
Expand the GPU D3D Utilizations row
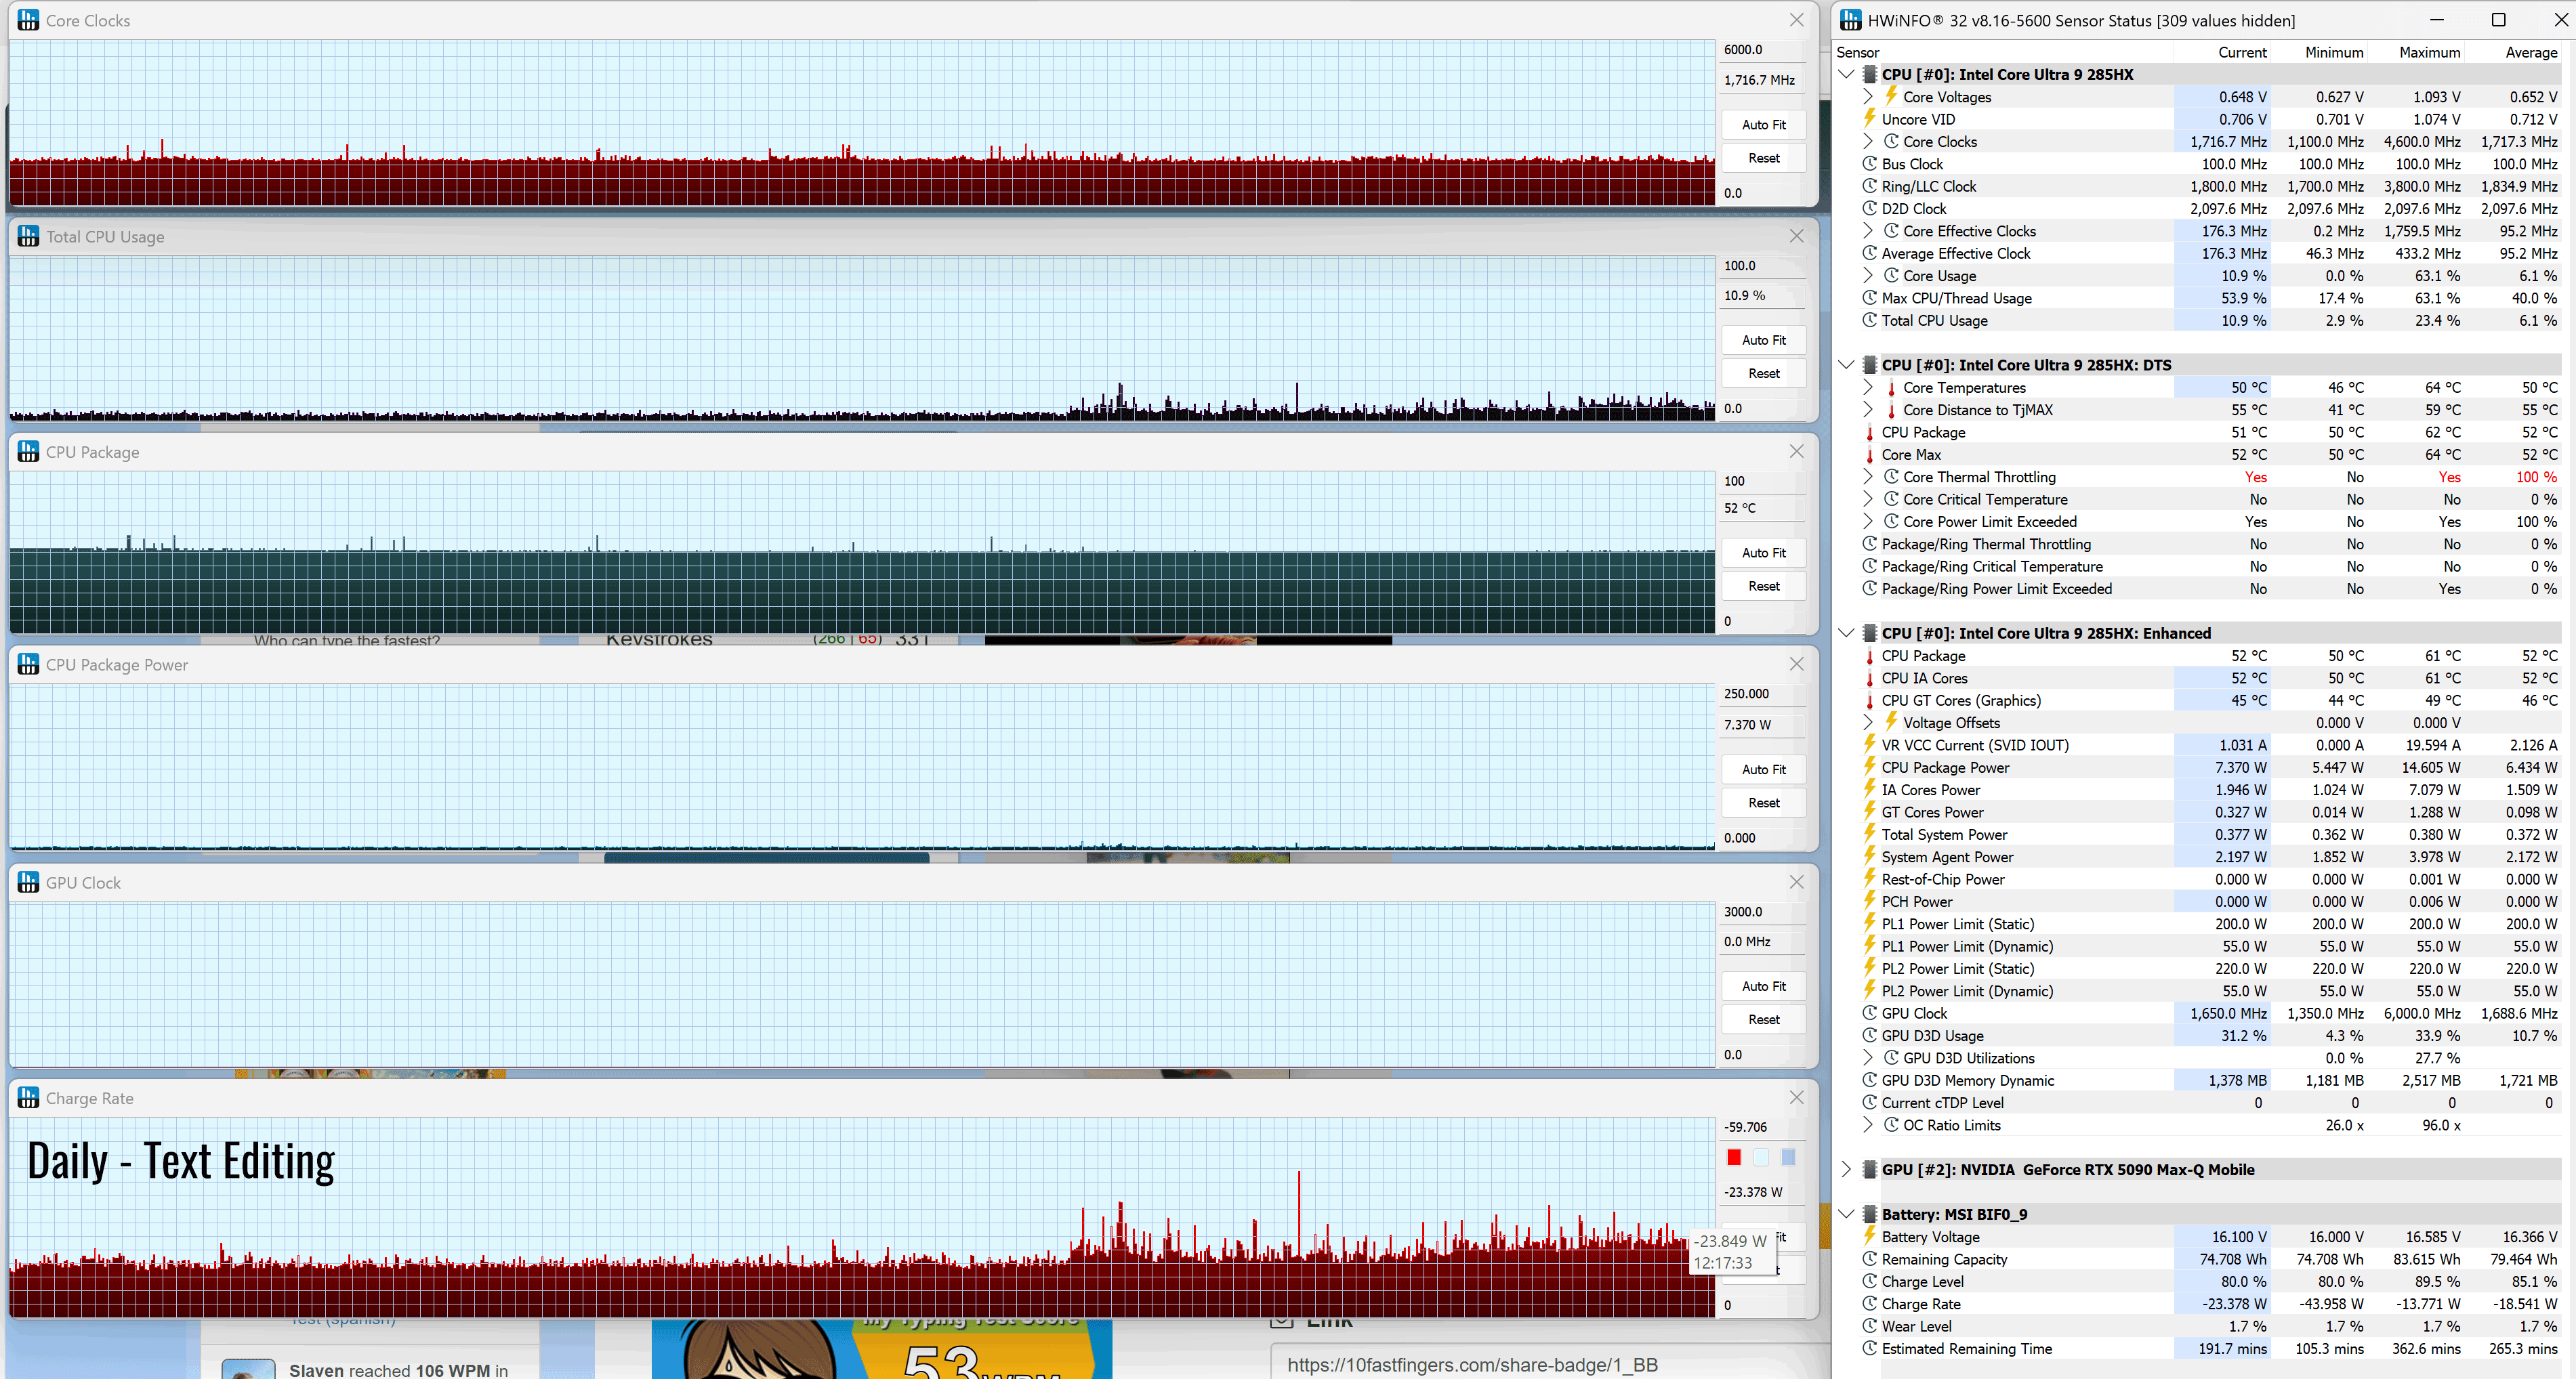click(x=1868, y=1058)
